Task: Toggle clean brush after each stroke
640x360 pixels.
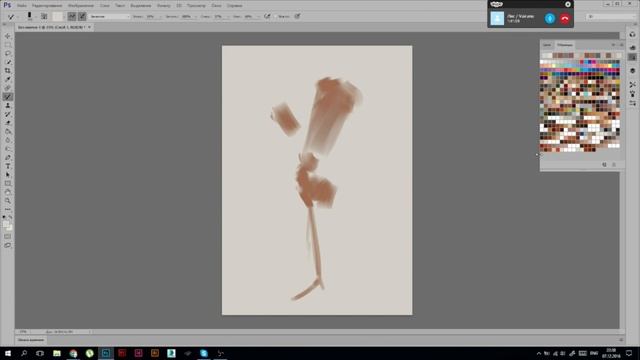Action: pos(82,16)
